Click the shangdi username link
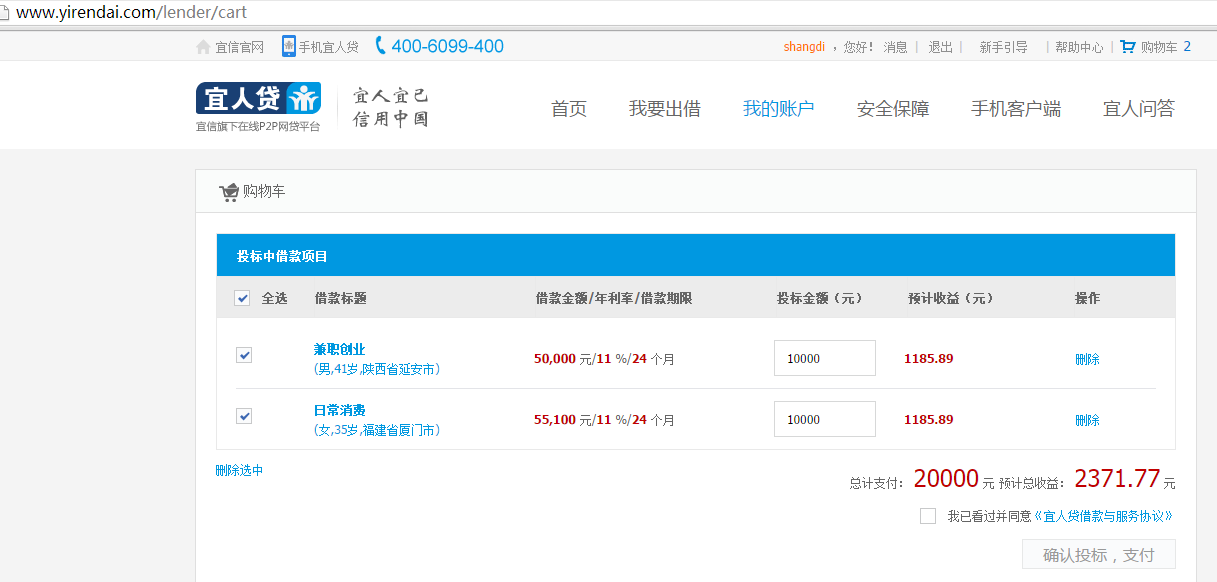This screenshot has width=1217, height=582. pos(804,47)
